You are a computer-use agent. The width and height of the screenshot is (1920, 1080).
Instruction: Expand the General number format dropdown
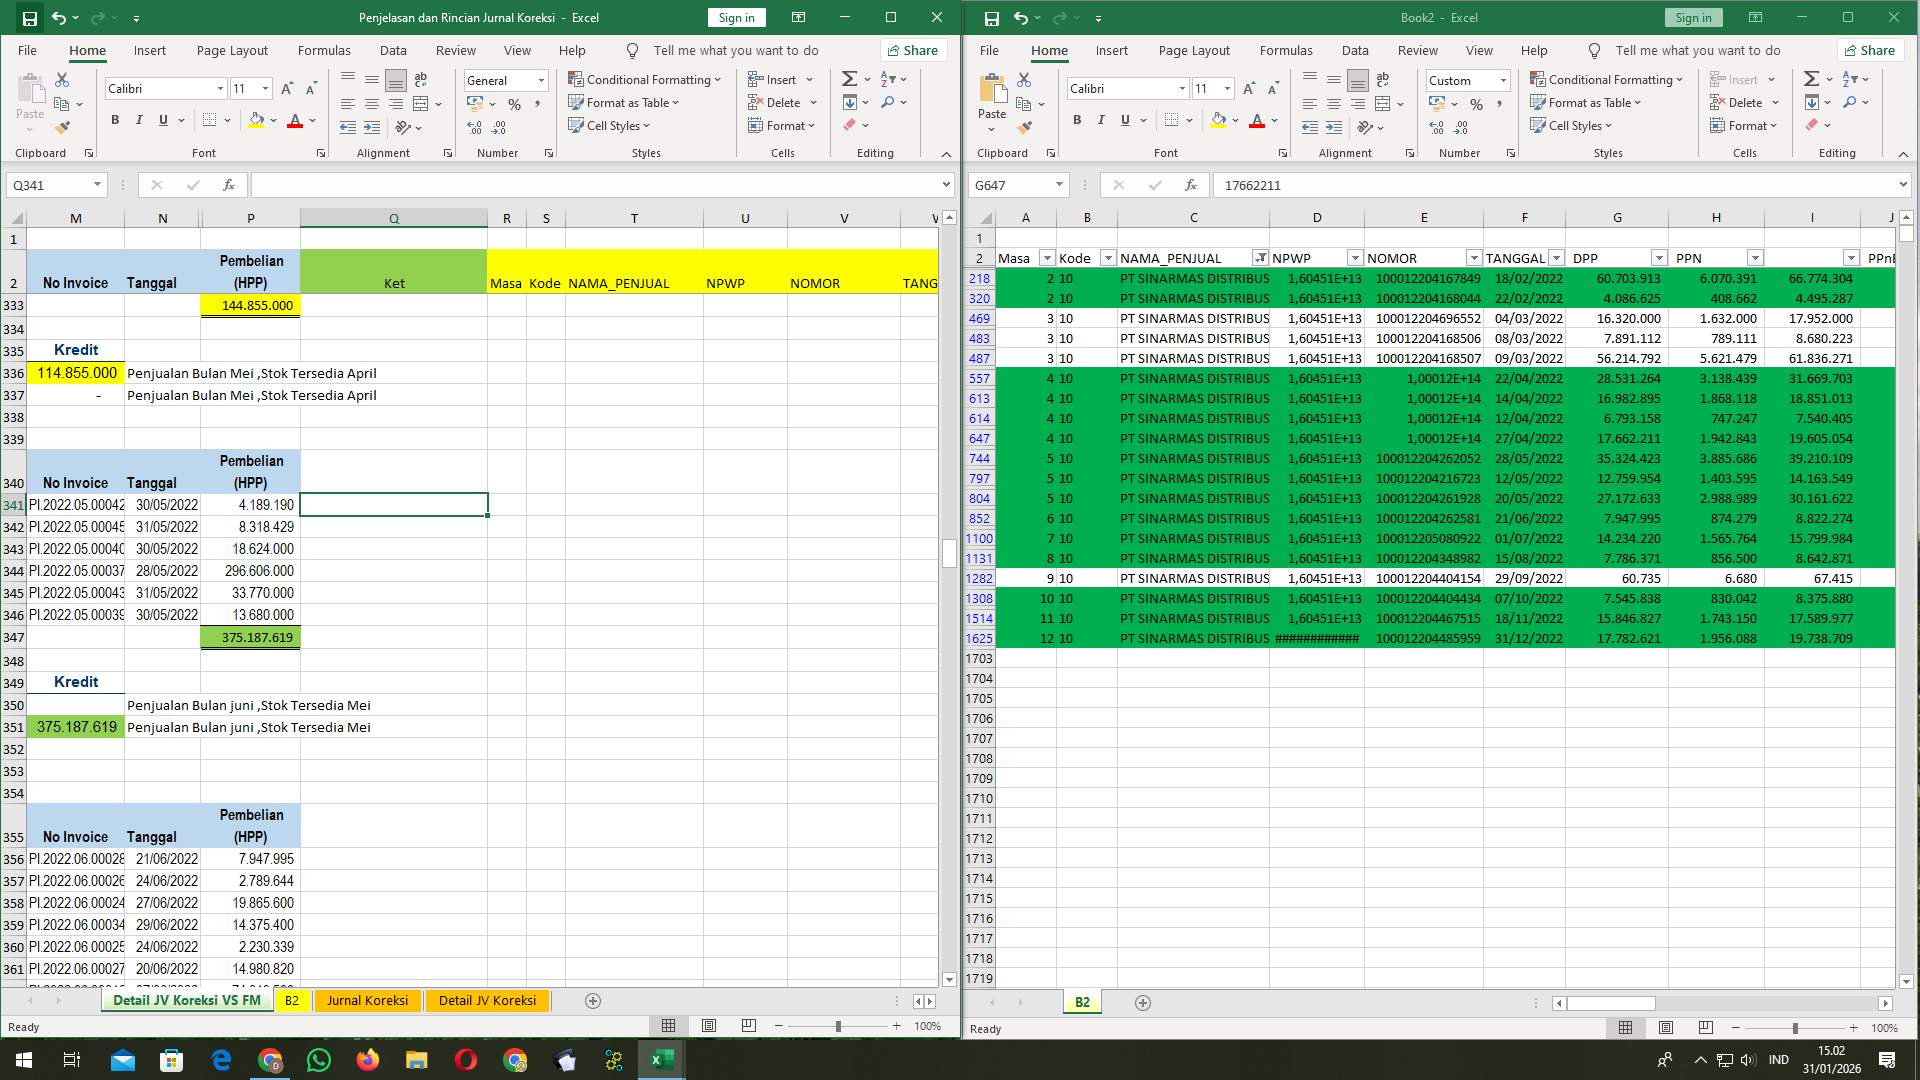pos(540,80)
